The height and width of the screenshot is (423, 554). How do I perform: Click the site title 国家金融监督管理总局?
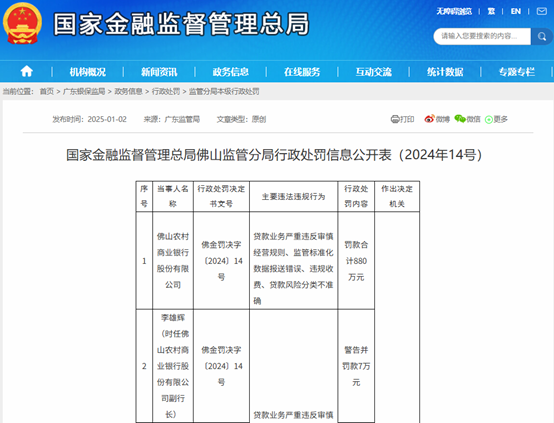point(182,24)
